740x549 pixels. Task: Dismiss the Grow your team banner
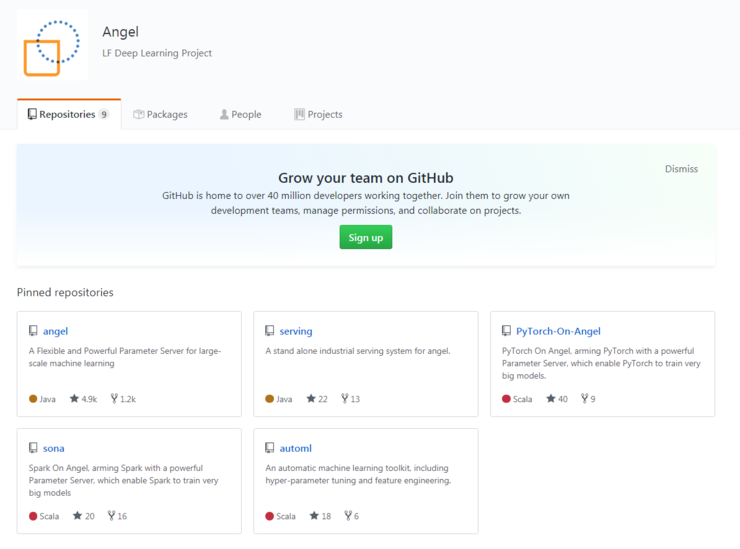pos(681,169)
